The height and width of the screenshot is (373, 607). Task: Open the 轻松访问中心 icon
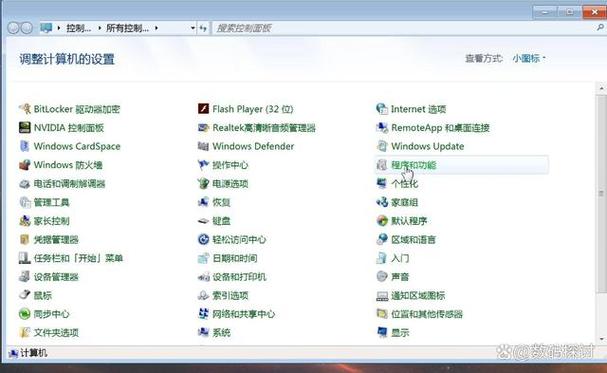click(x=204, y=240)
